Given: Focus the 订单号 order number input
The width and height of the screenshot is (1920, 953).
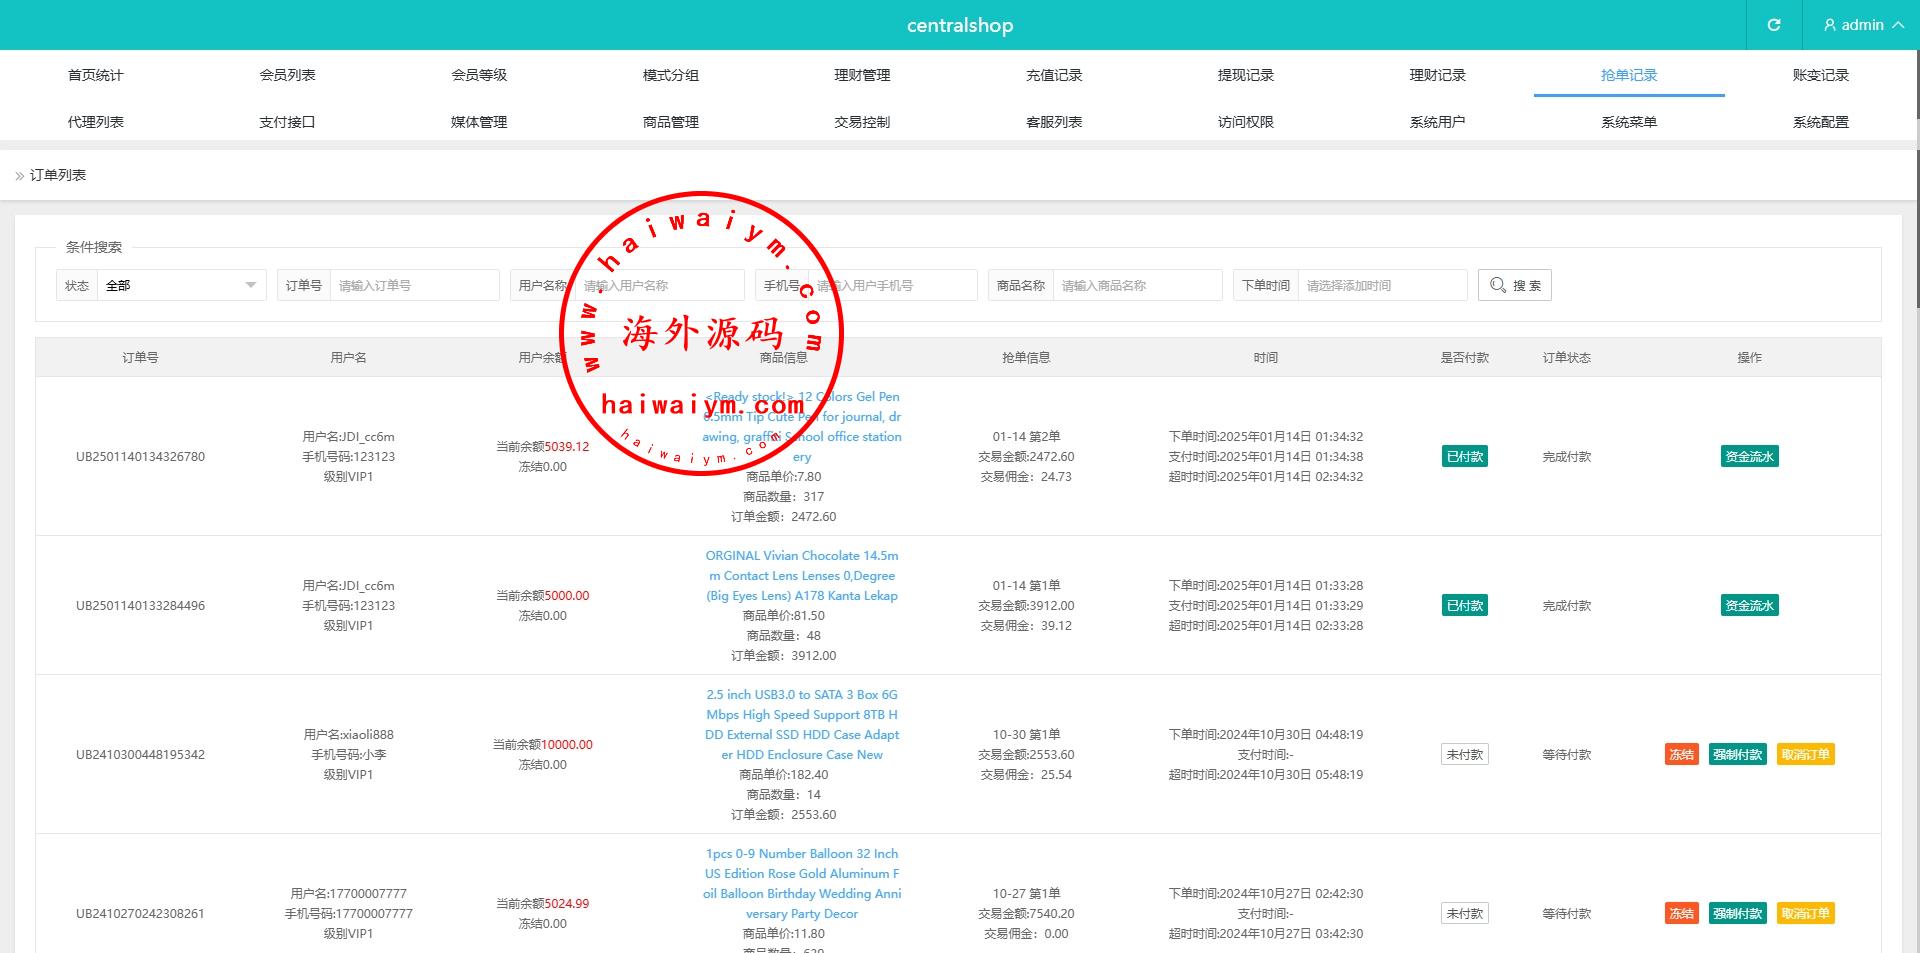Looking at the screenshot, I should 414,285.
